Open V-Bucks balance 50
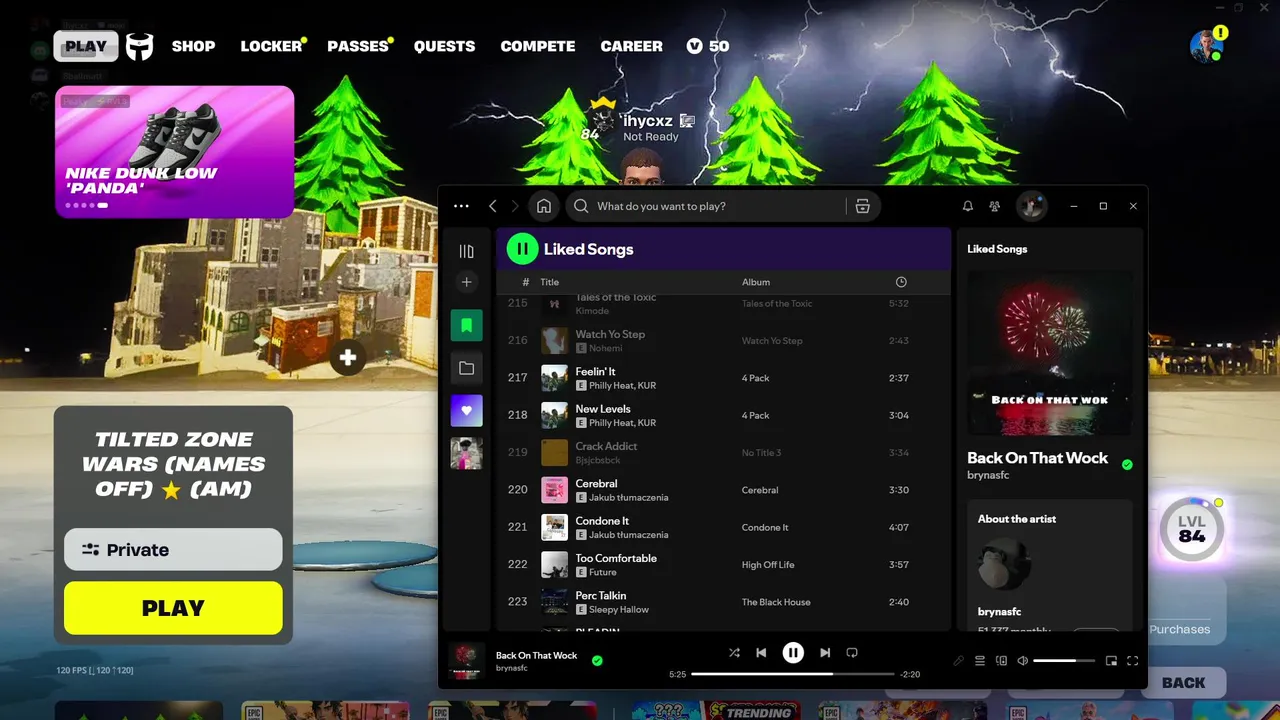 [708, 46]
